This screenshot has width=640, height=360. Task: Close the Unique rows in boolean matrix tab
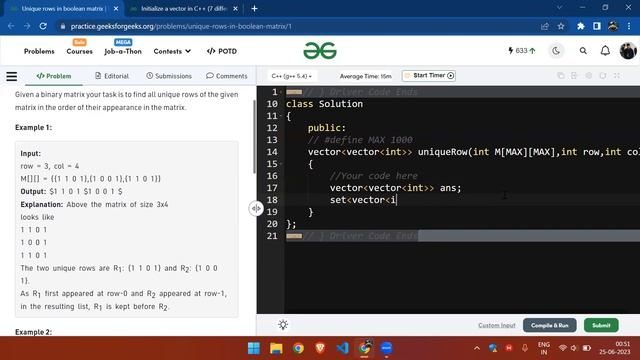tap(116, 9)
